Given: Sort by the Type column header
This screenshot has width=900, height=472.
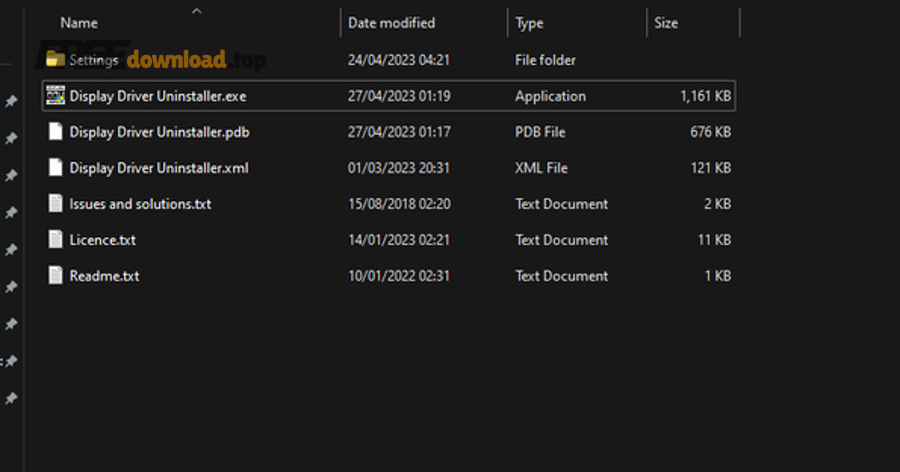Looking at the screenshot, I should [529, 23].
